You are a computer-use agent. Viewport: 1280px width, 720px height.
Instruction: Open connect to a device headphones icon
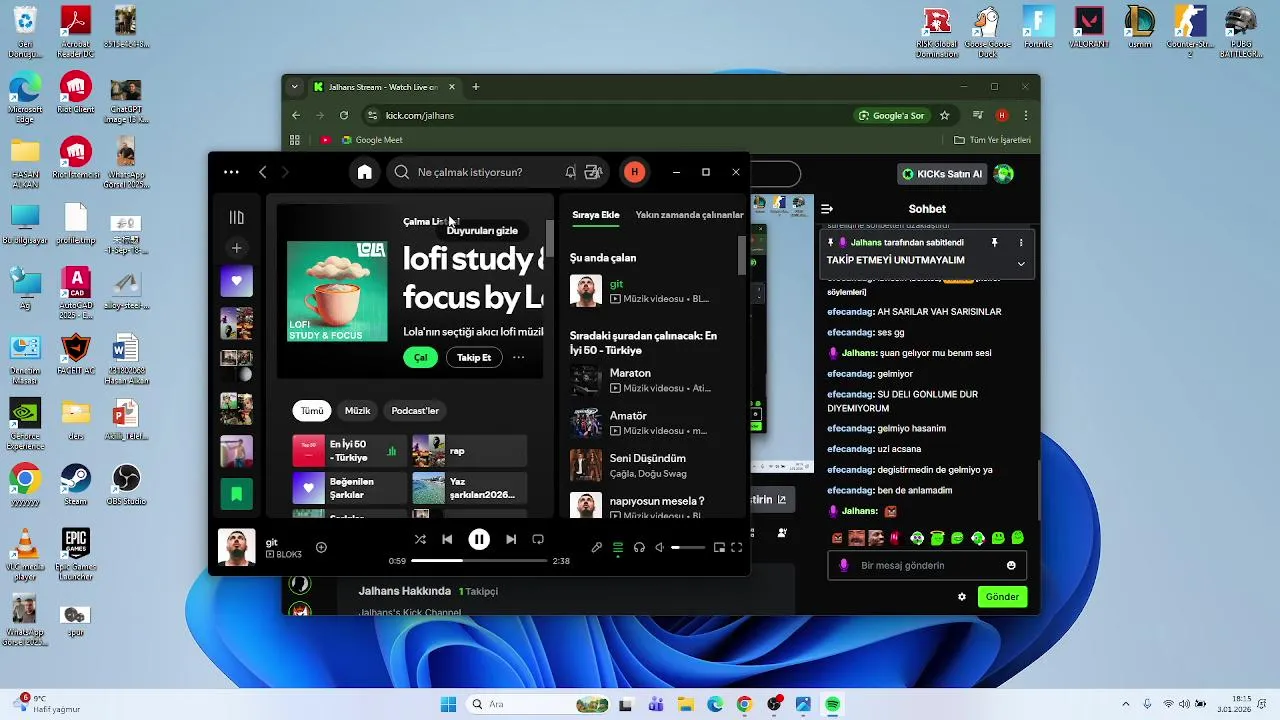click(639, 547)
